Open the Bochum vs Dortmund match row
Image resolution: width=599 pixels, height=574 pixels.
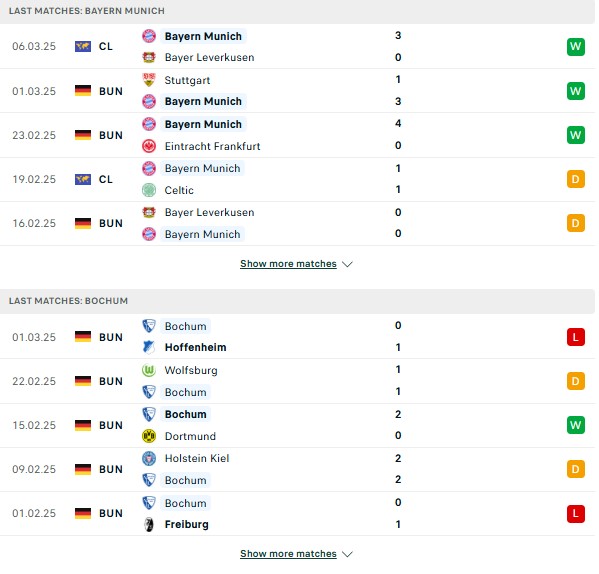coord(297,425)
